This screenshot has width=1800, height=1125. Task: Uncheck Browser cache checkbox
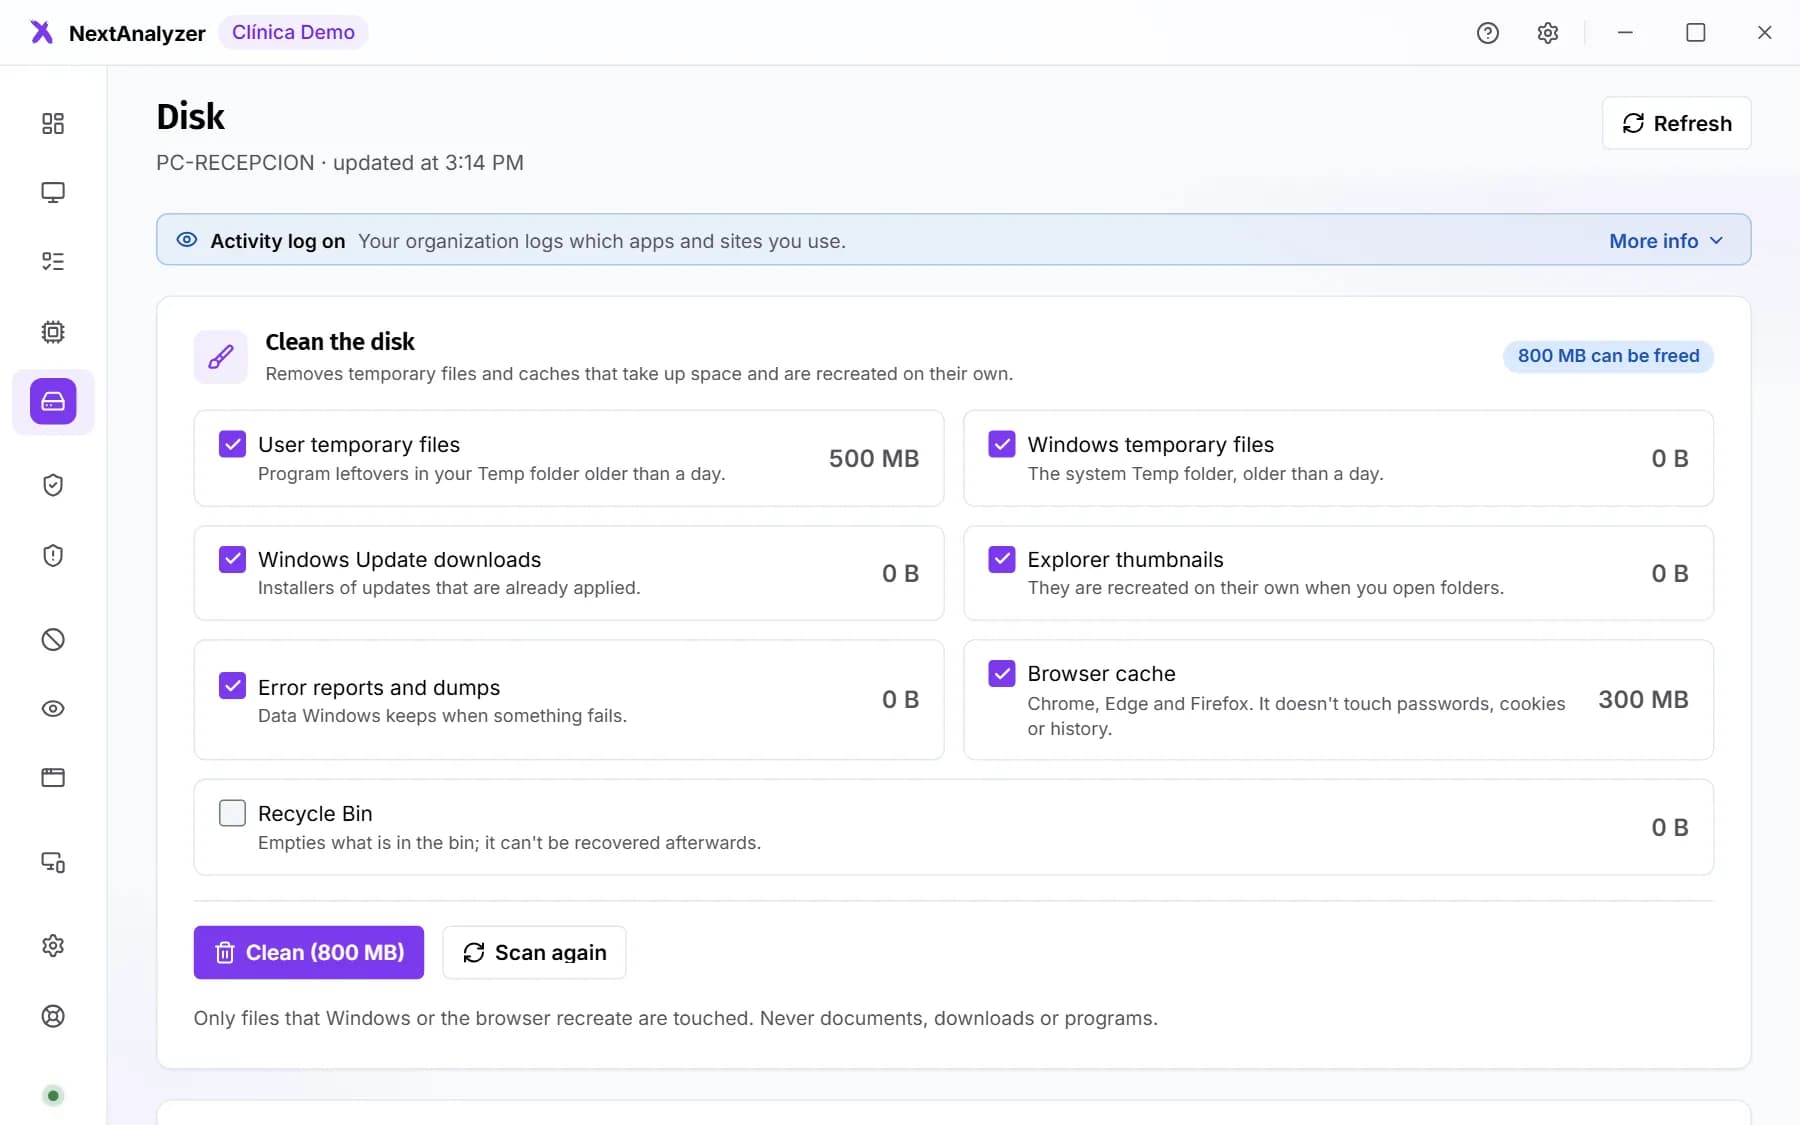(1002, 674)
